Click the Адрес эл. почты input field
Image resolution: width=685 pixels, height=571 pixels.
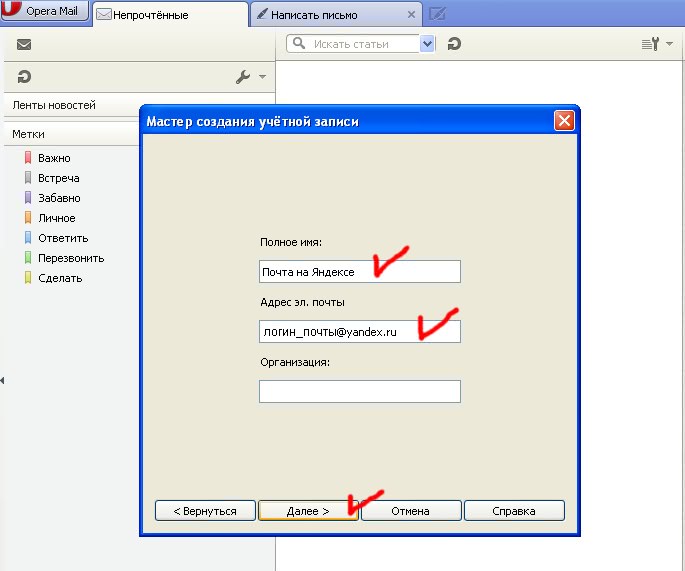[x=360, y=331]
